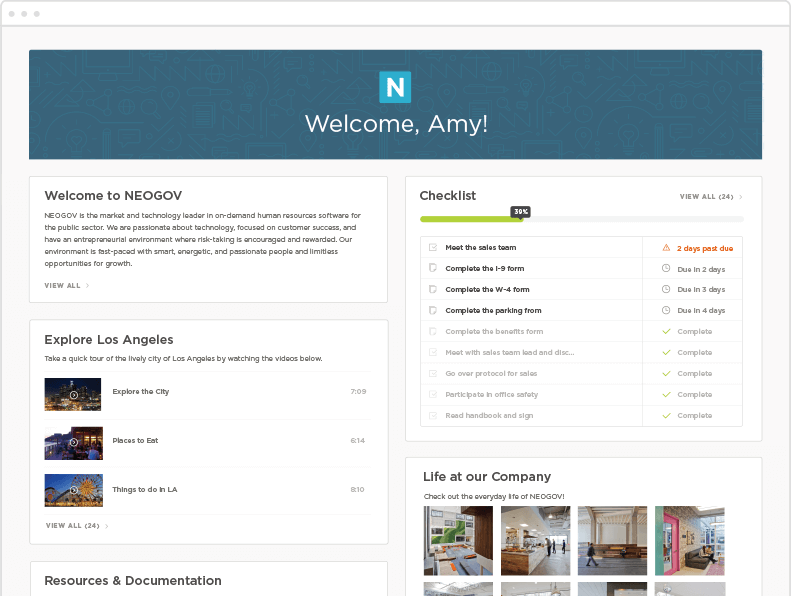Click the clock icon beside Due in 2 days
792x596 pixels.
pyautogui.click(x=666, y=269)
